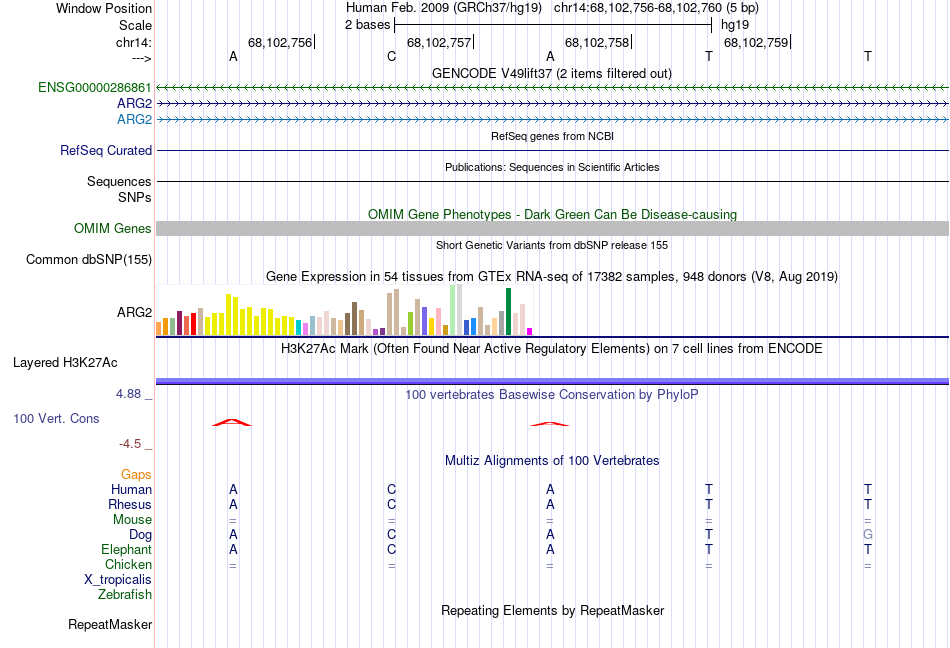This screenshot has width=950, height=648.
Task: Click the C base in ruler sequence
Action: [391, 57]
